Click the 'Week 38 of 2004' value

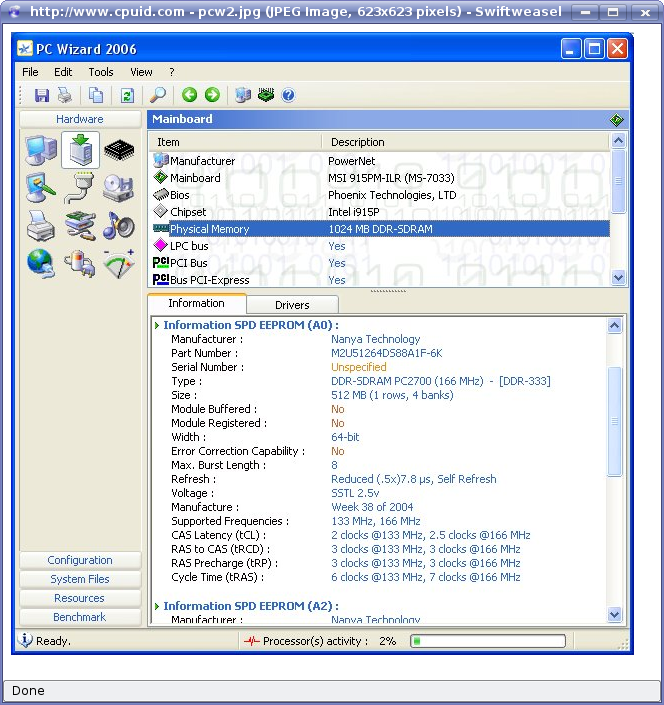pos(372,507)
